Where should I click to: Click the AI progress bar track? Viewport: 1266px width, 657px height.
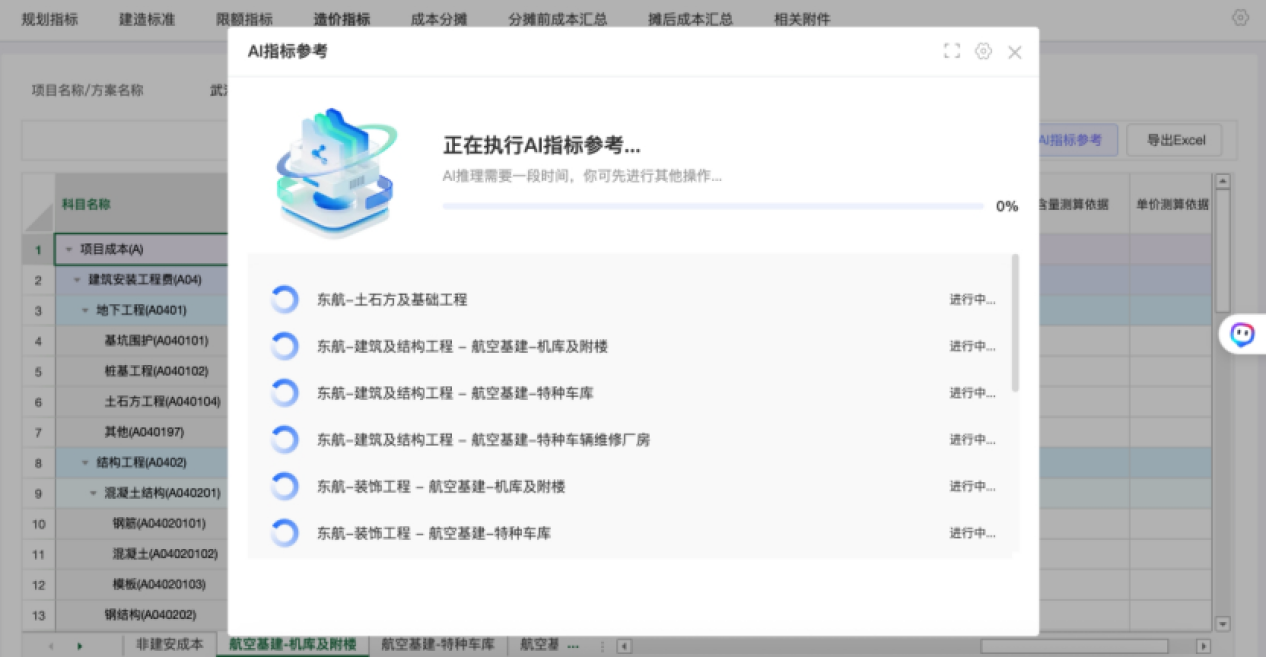tap(713, 207)
